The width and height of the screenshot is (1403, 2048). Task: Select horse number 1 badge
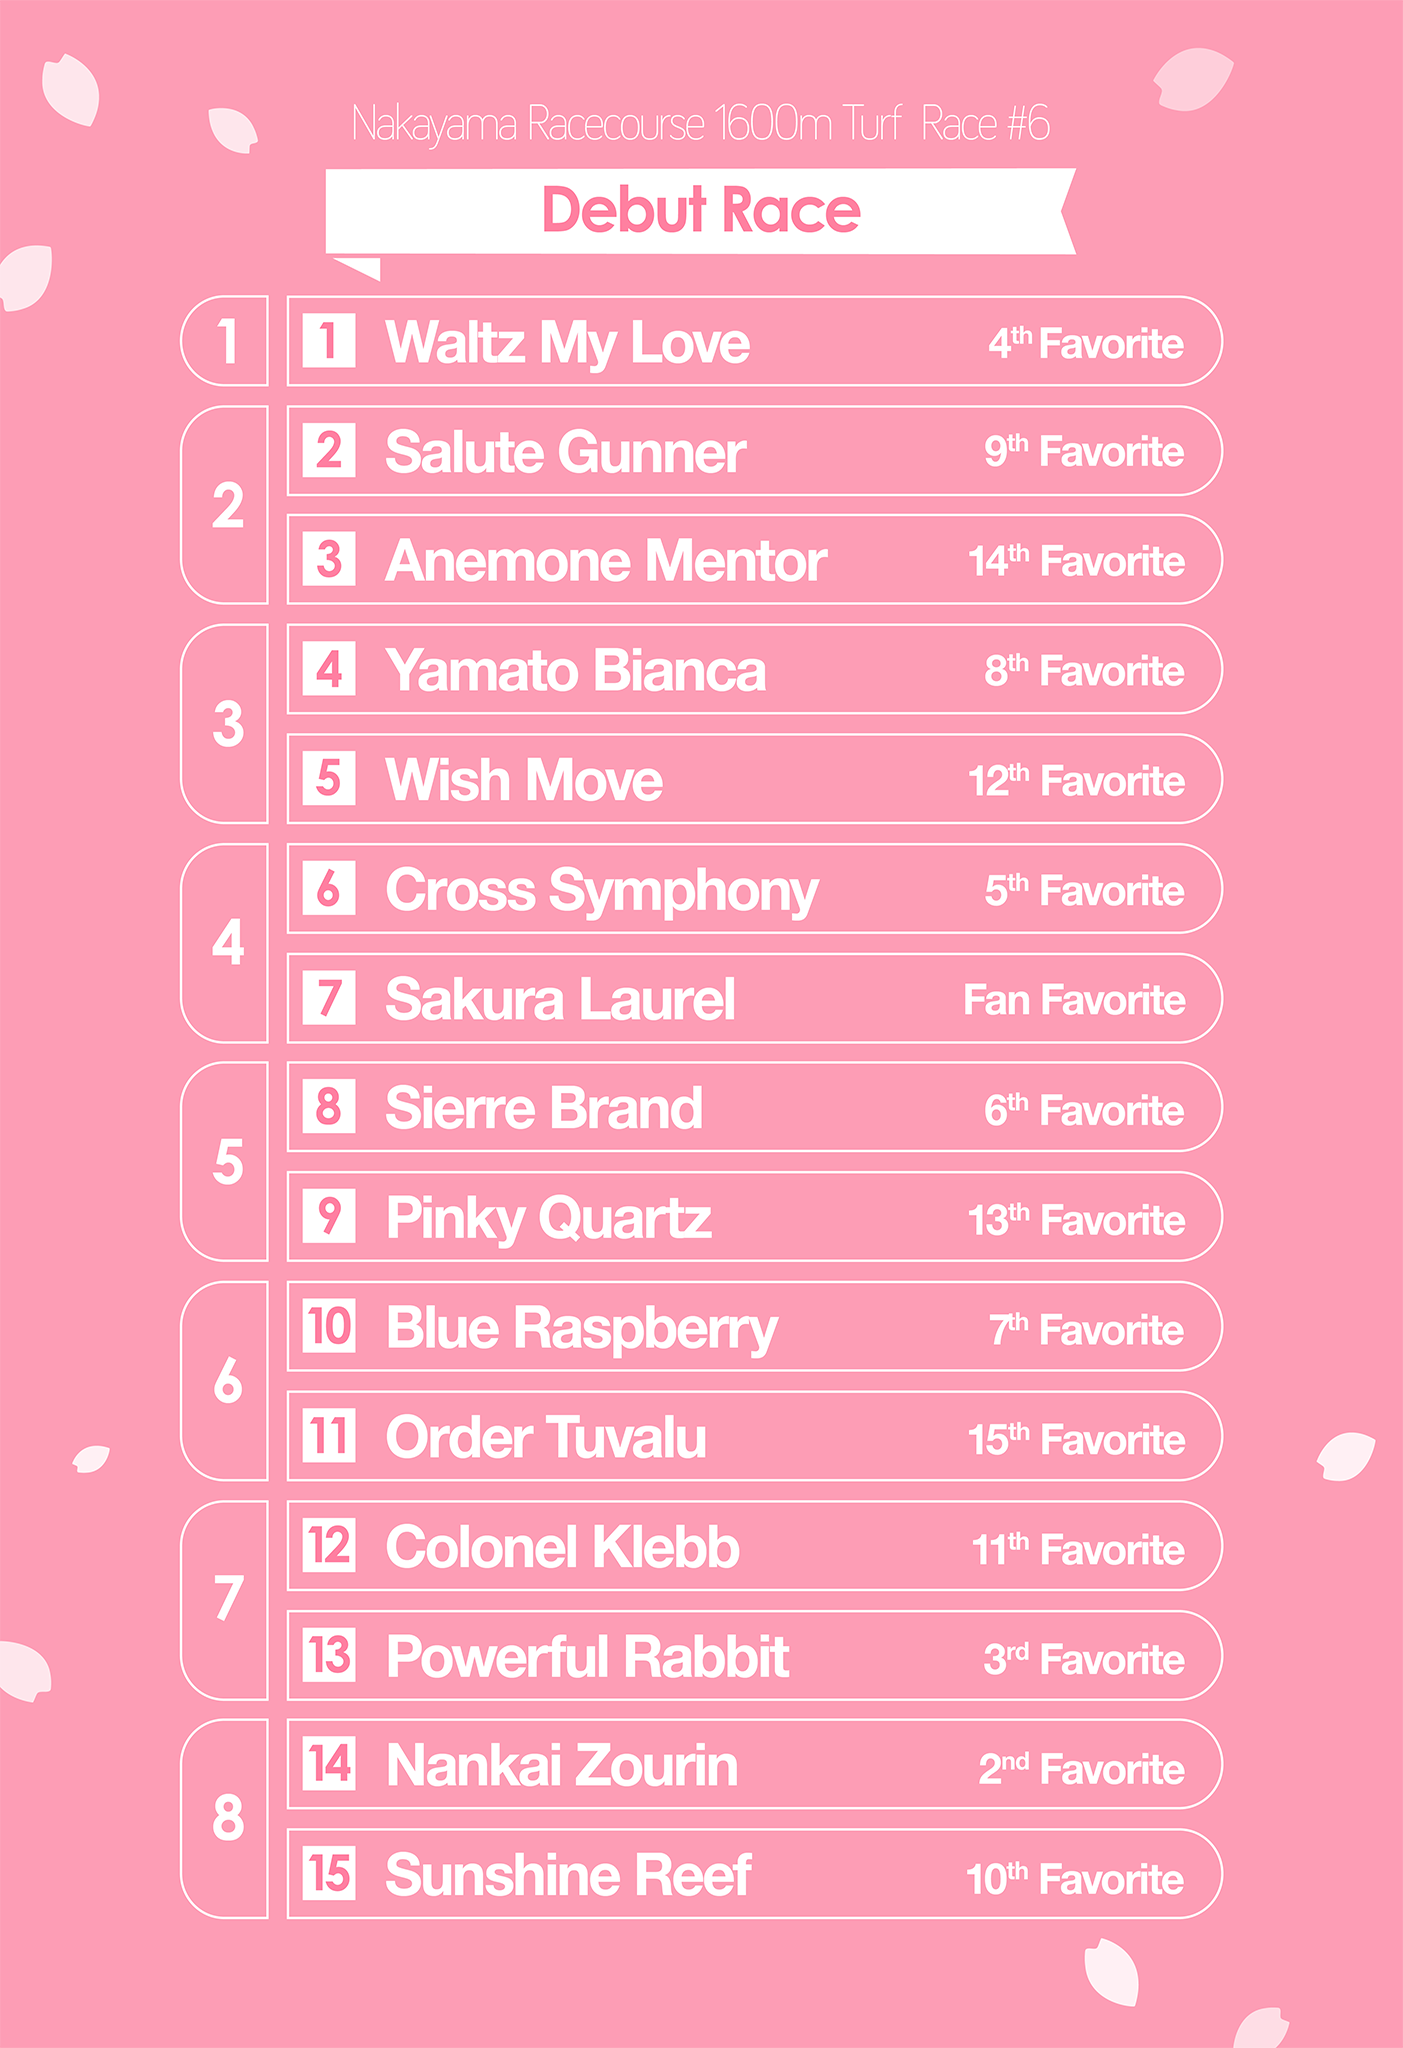329,340
